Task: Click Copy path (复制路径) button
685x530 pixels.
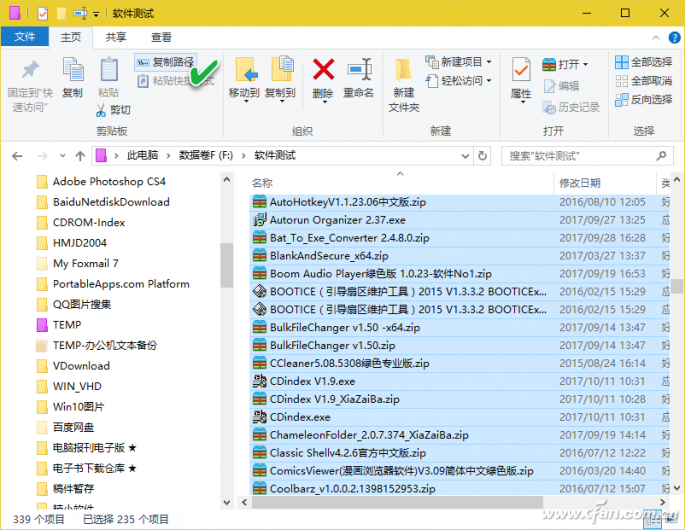Action: click(165, 62)
